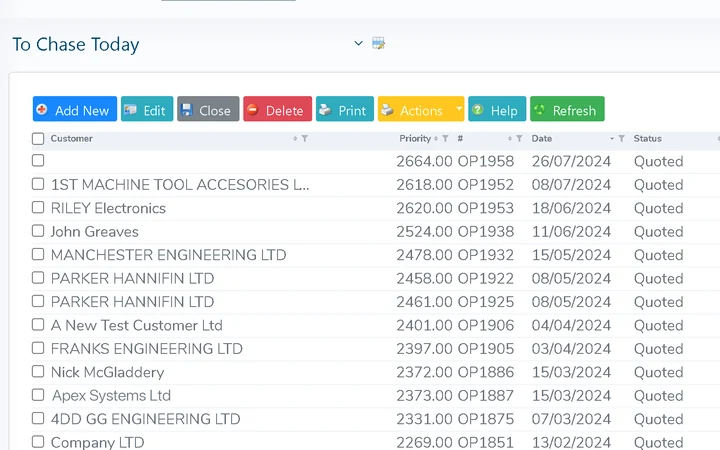The height and width of the screenshot is (450, 720).
Task: Select FRANKS ENGINEERING LTD checkbox
Action: point(38,348)
